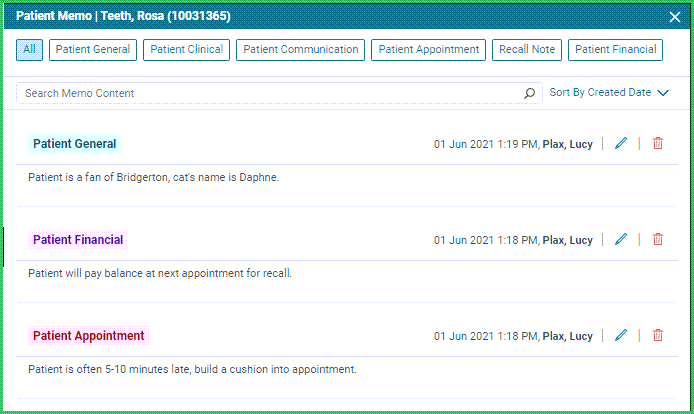694x414 pixels.
Task: Show Patient Communication memos
Action: [301, 50]
